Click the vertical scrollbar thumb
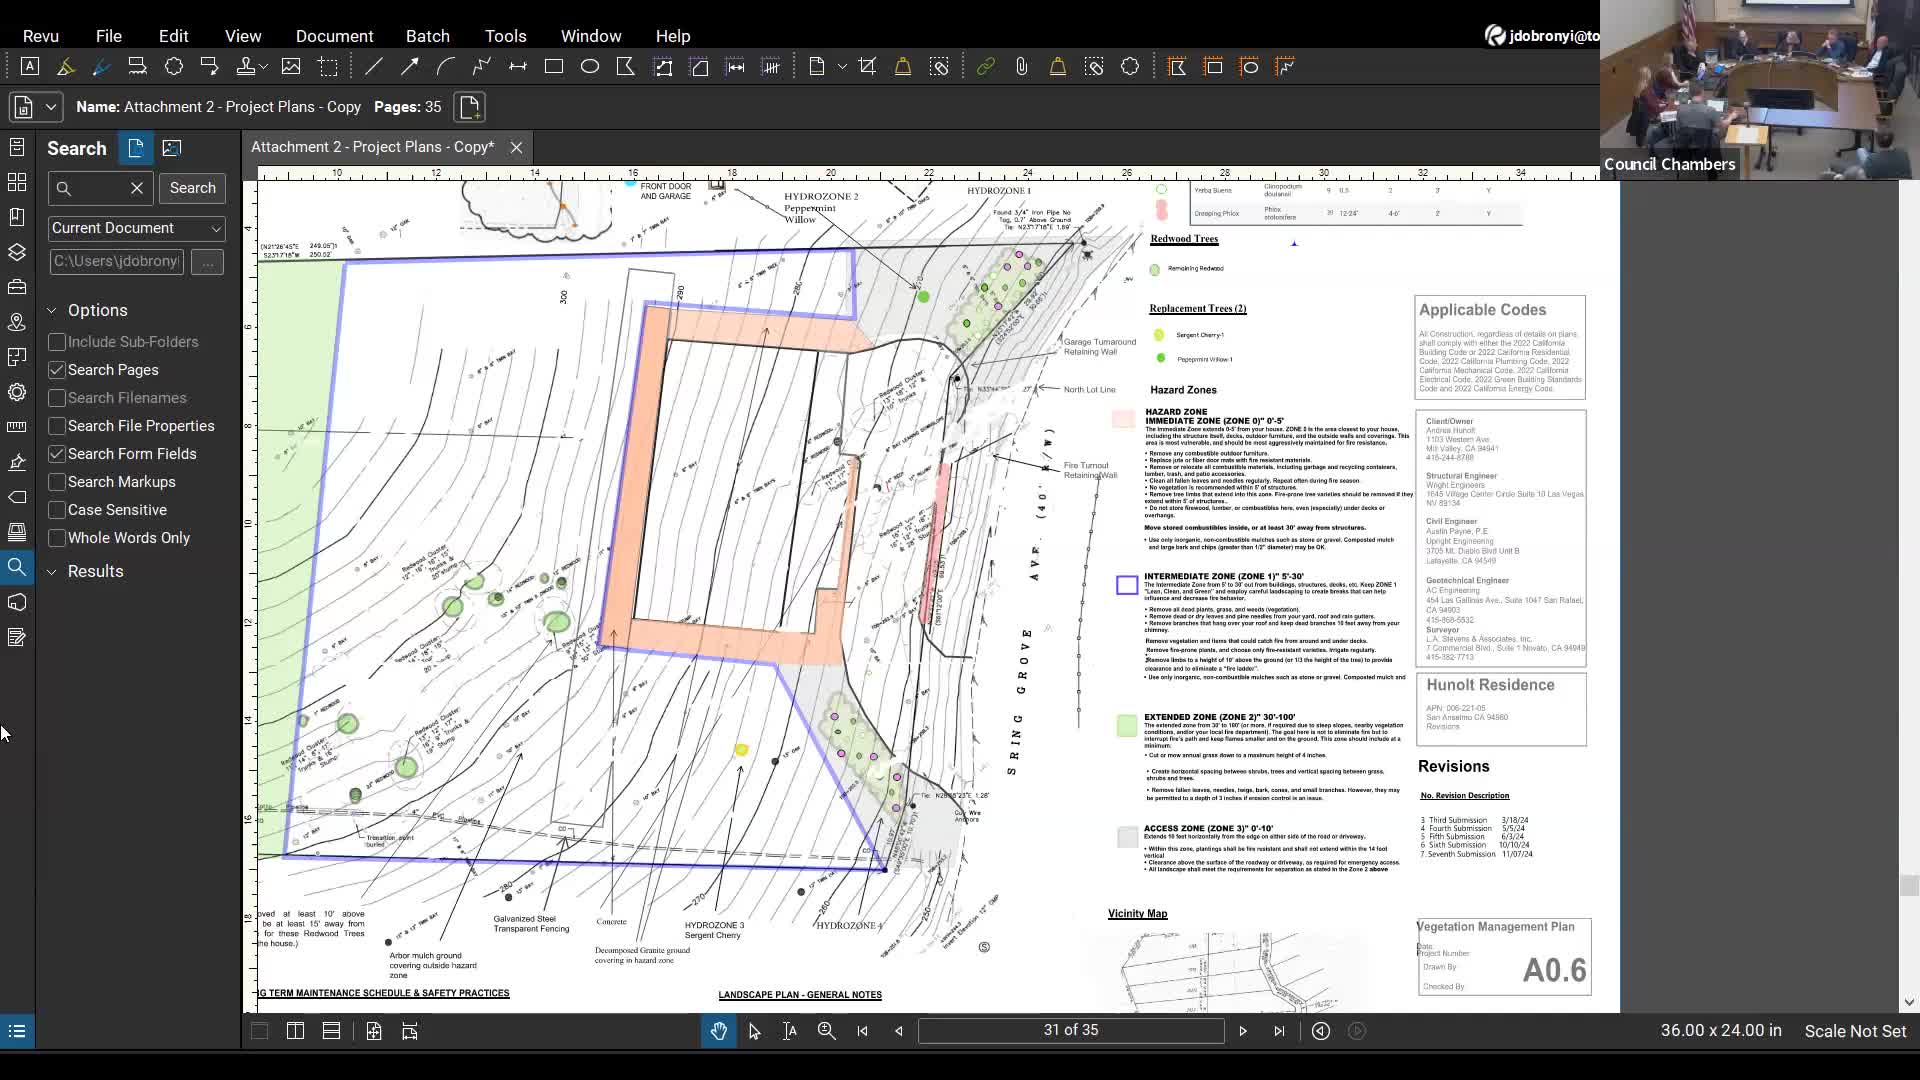Screen dimensions: 1920x1080 (x=1909, y=885)
